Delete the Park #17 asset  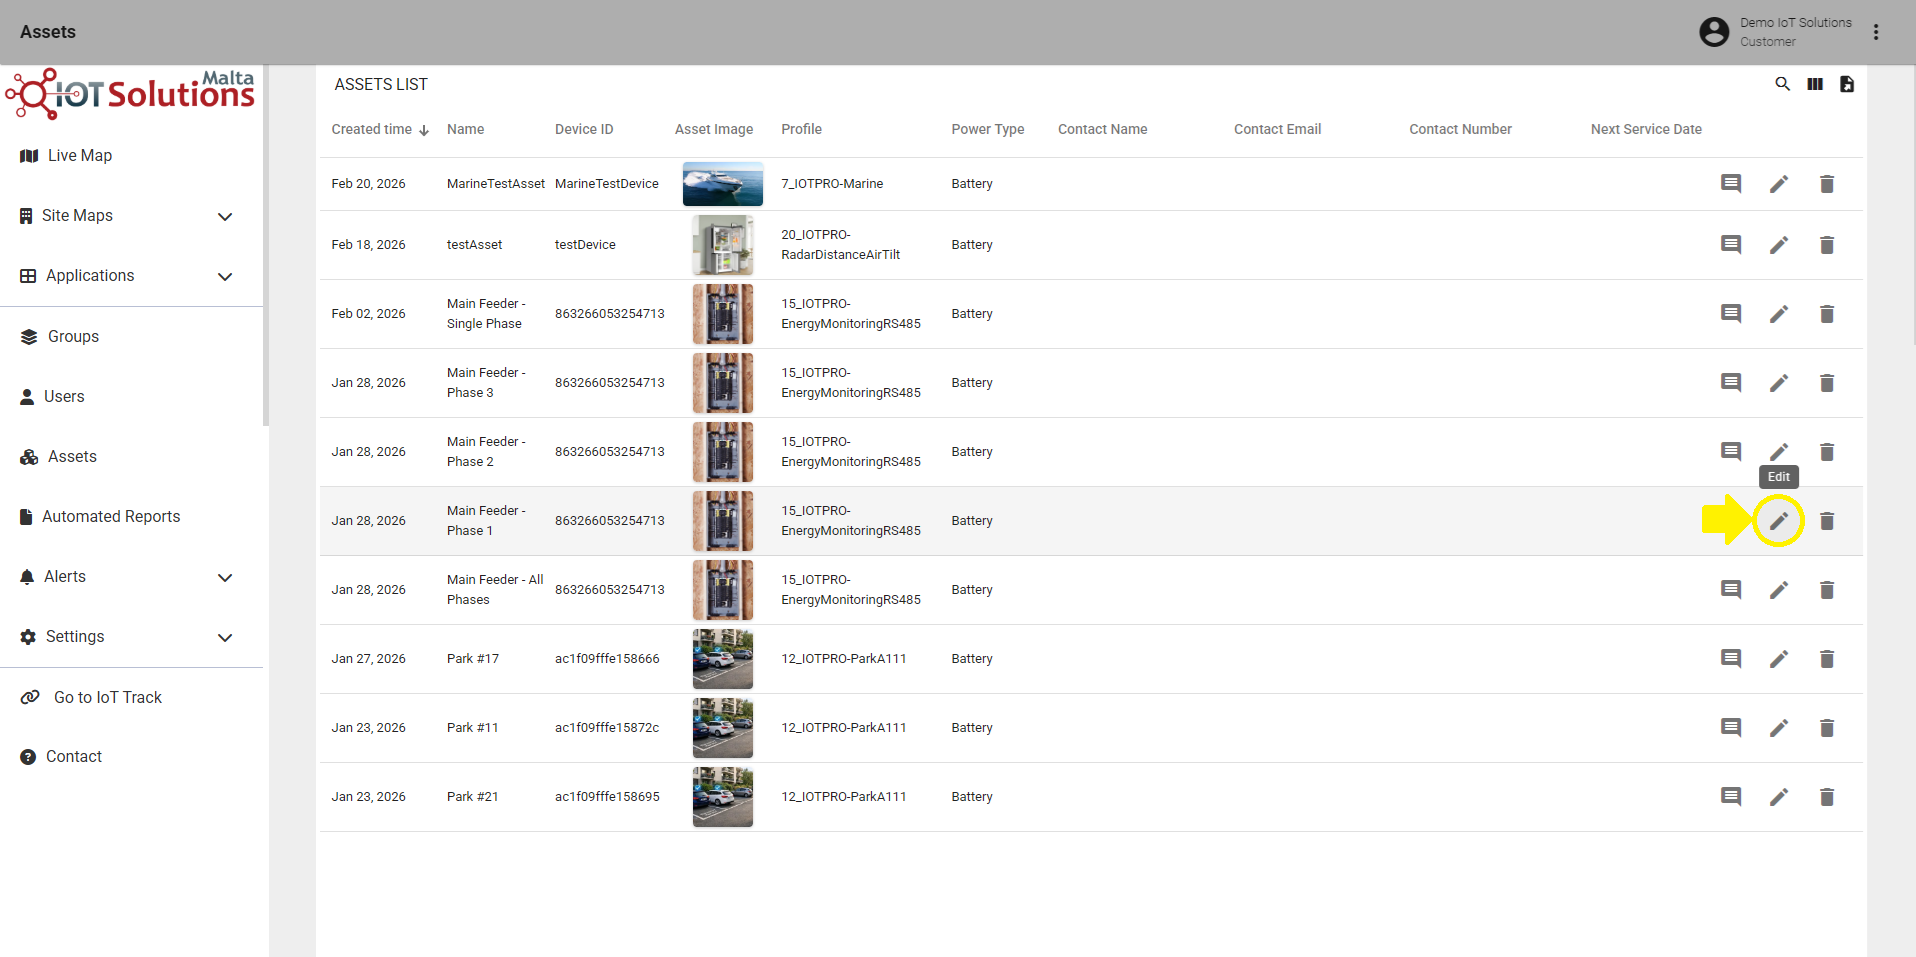1827,659
